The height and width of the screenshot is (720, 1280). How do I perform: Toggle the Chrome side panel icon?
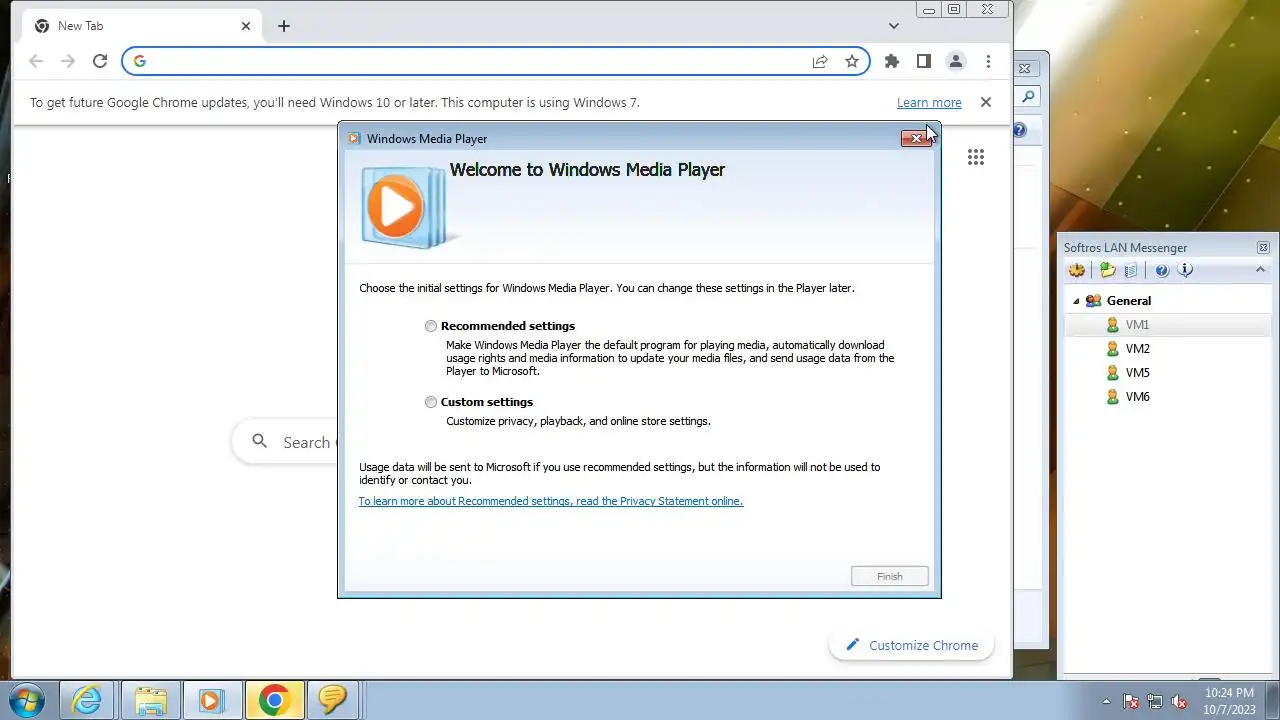pyautogui.click(x=924, y=61)
